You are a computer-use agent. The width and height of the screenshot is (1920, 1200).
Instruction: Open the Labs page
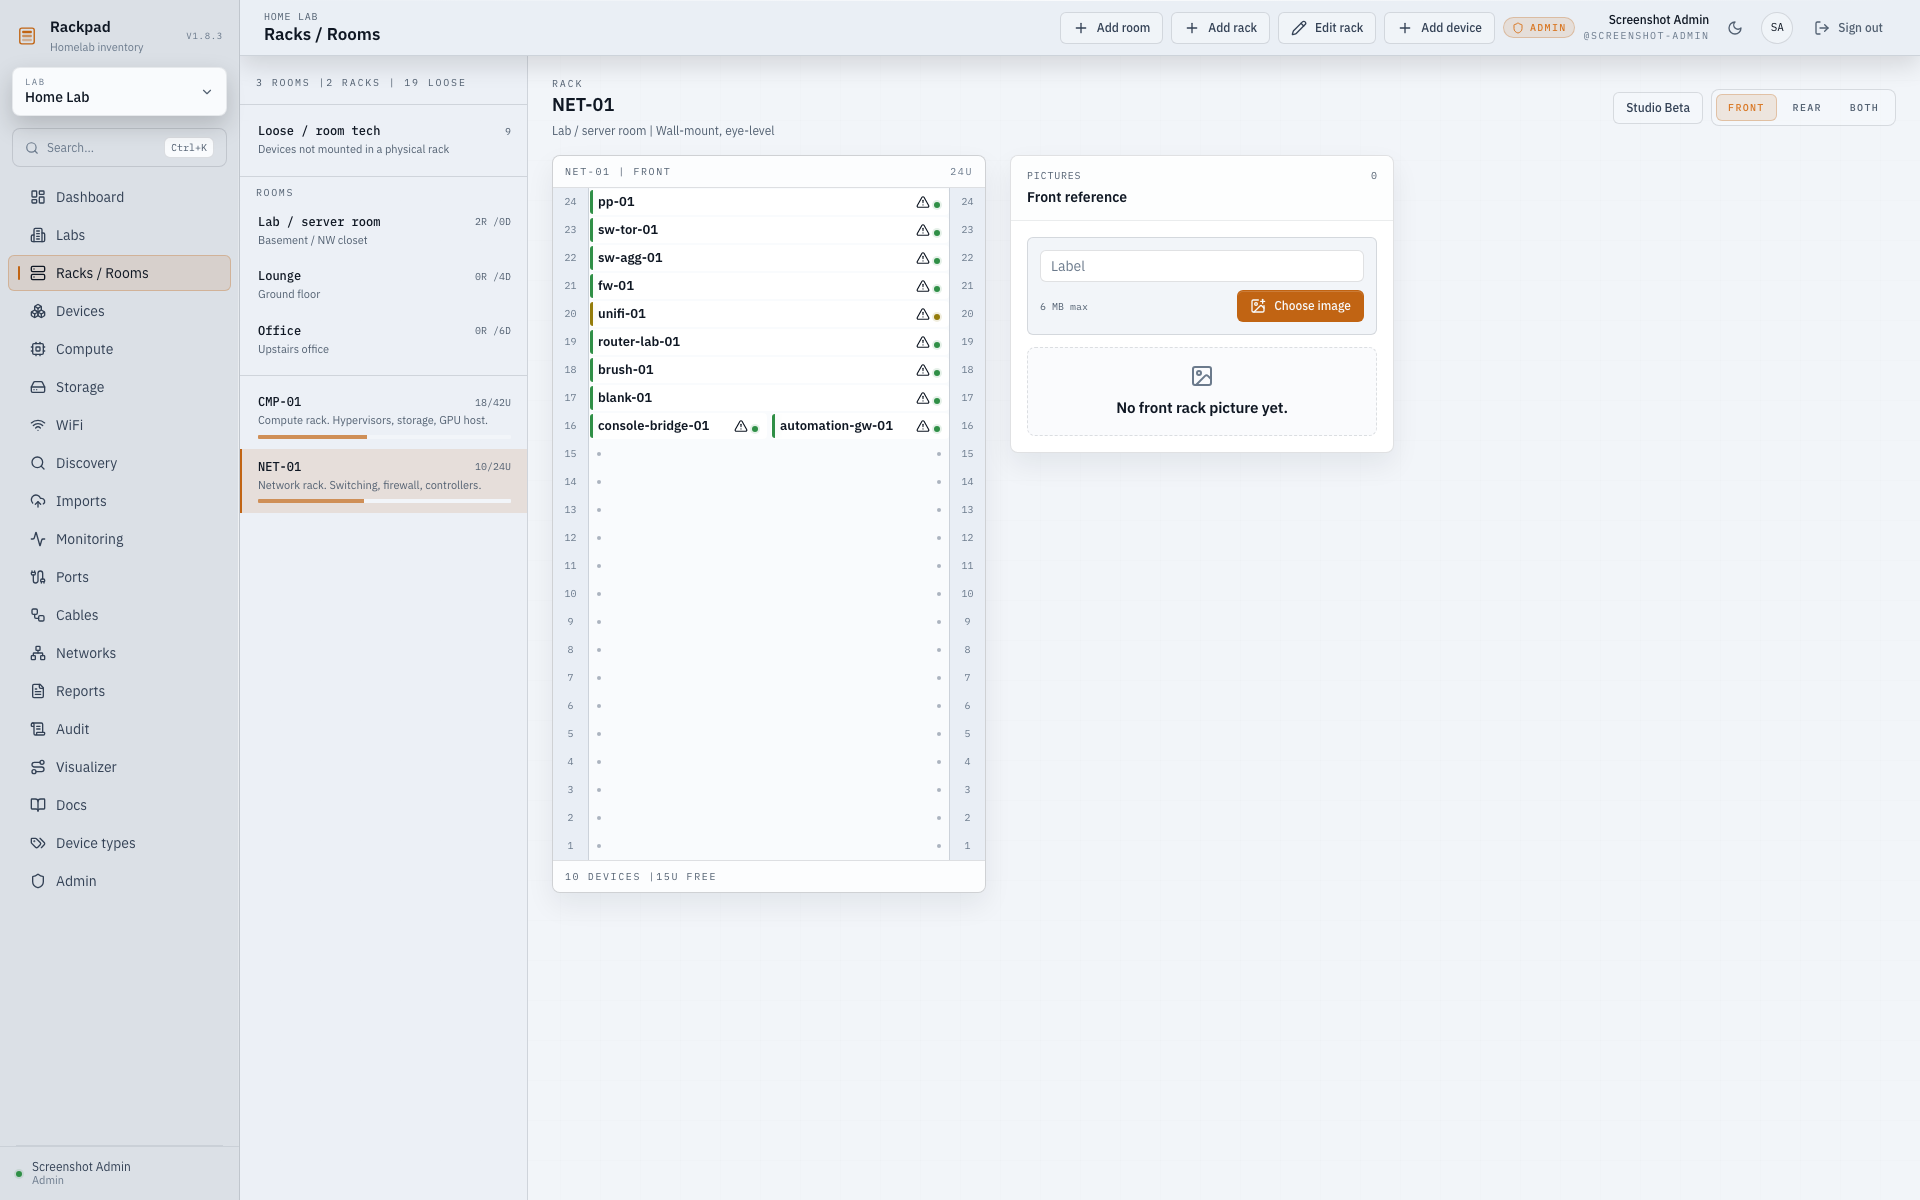(x=119, y=235)
